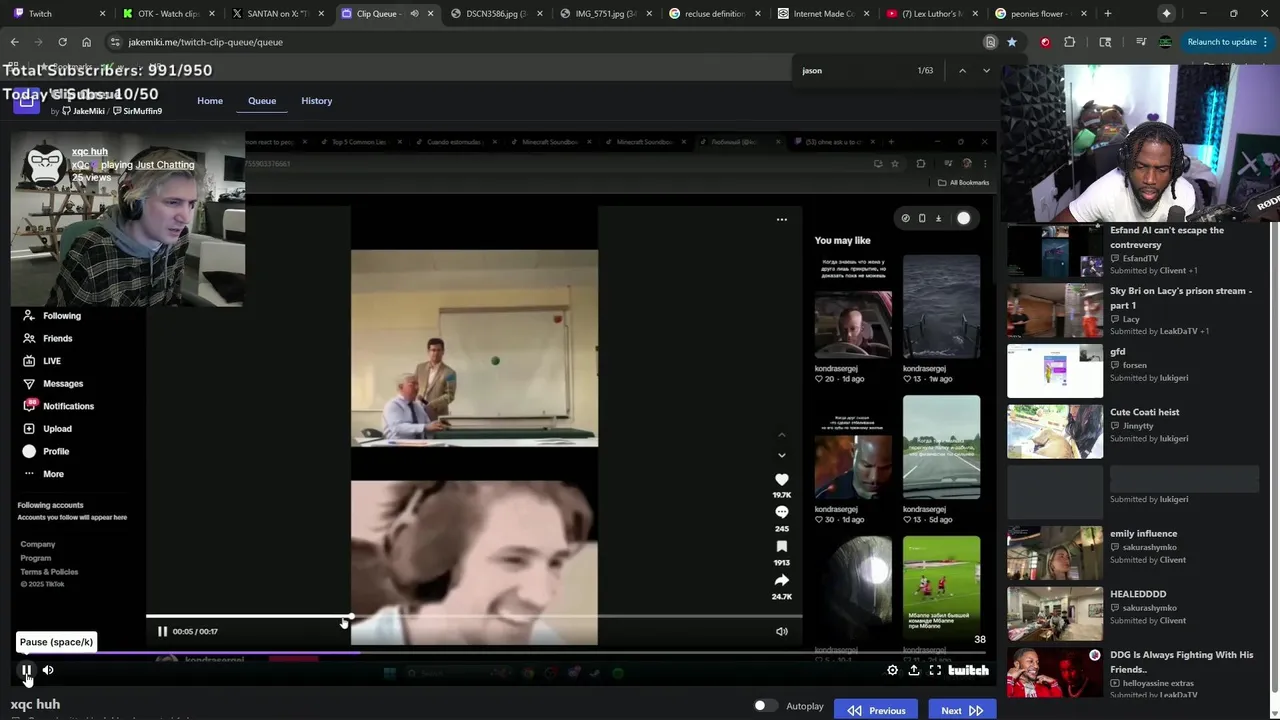Screen dimensions: 1280x720
Task: Switch to the DSCN3586.jpg tab
Action: pos(496,14)
